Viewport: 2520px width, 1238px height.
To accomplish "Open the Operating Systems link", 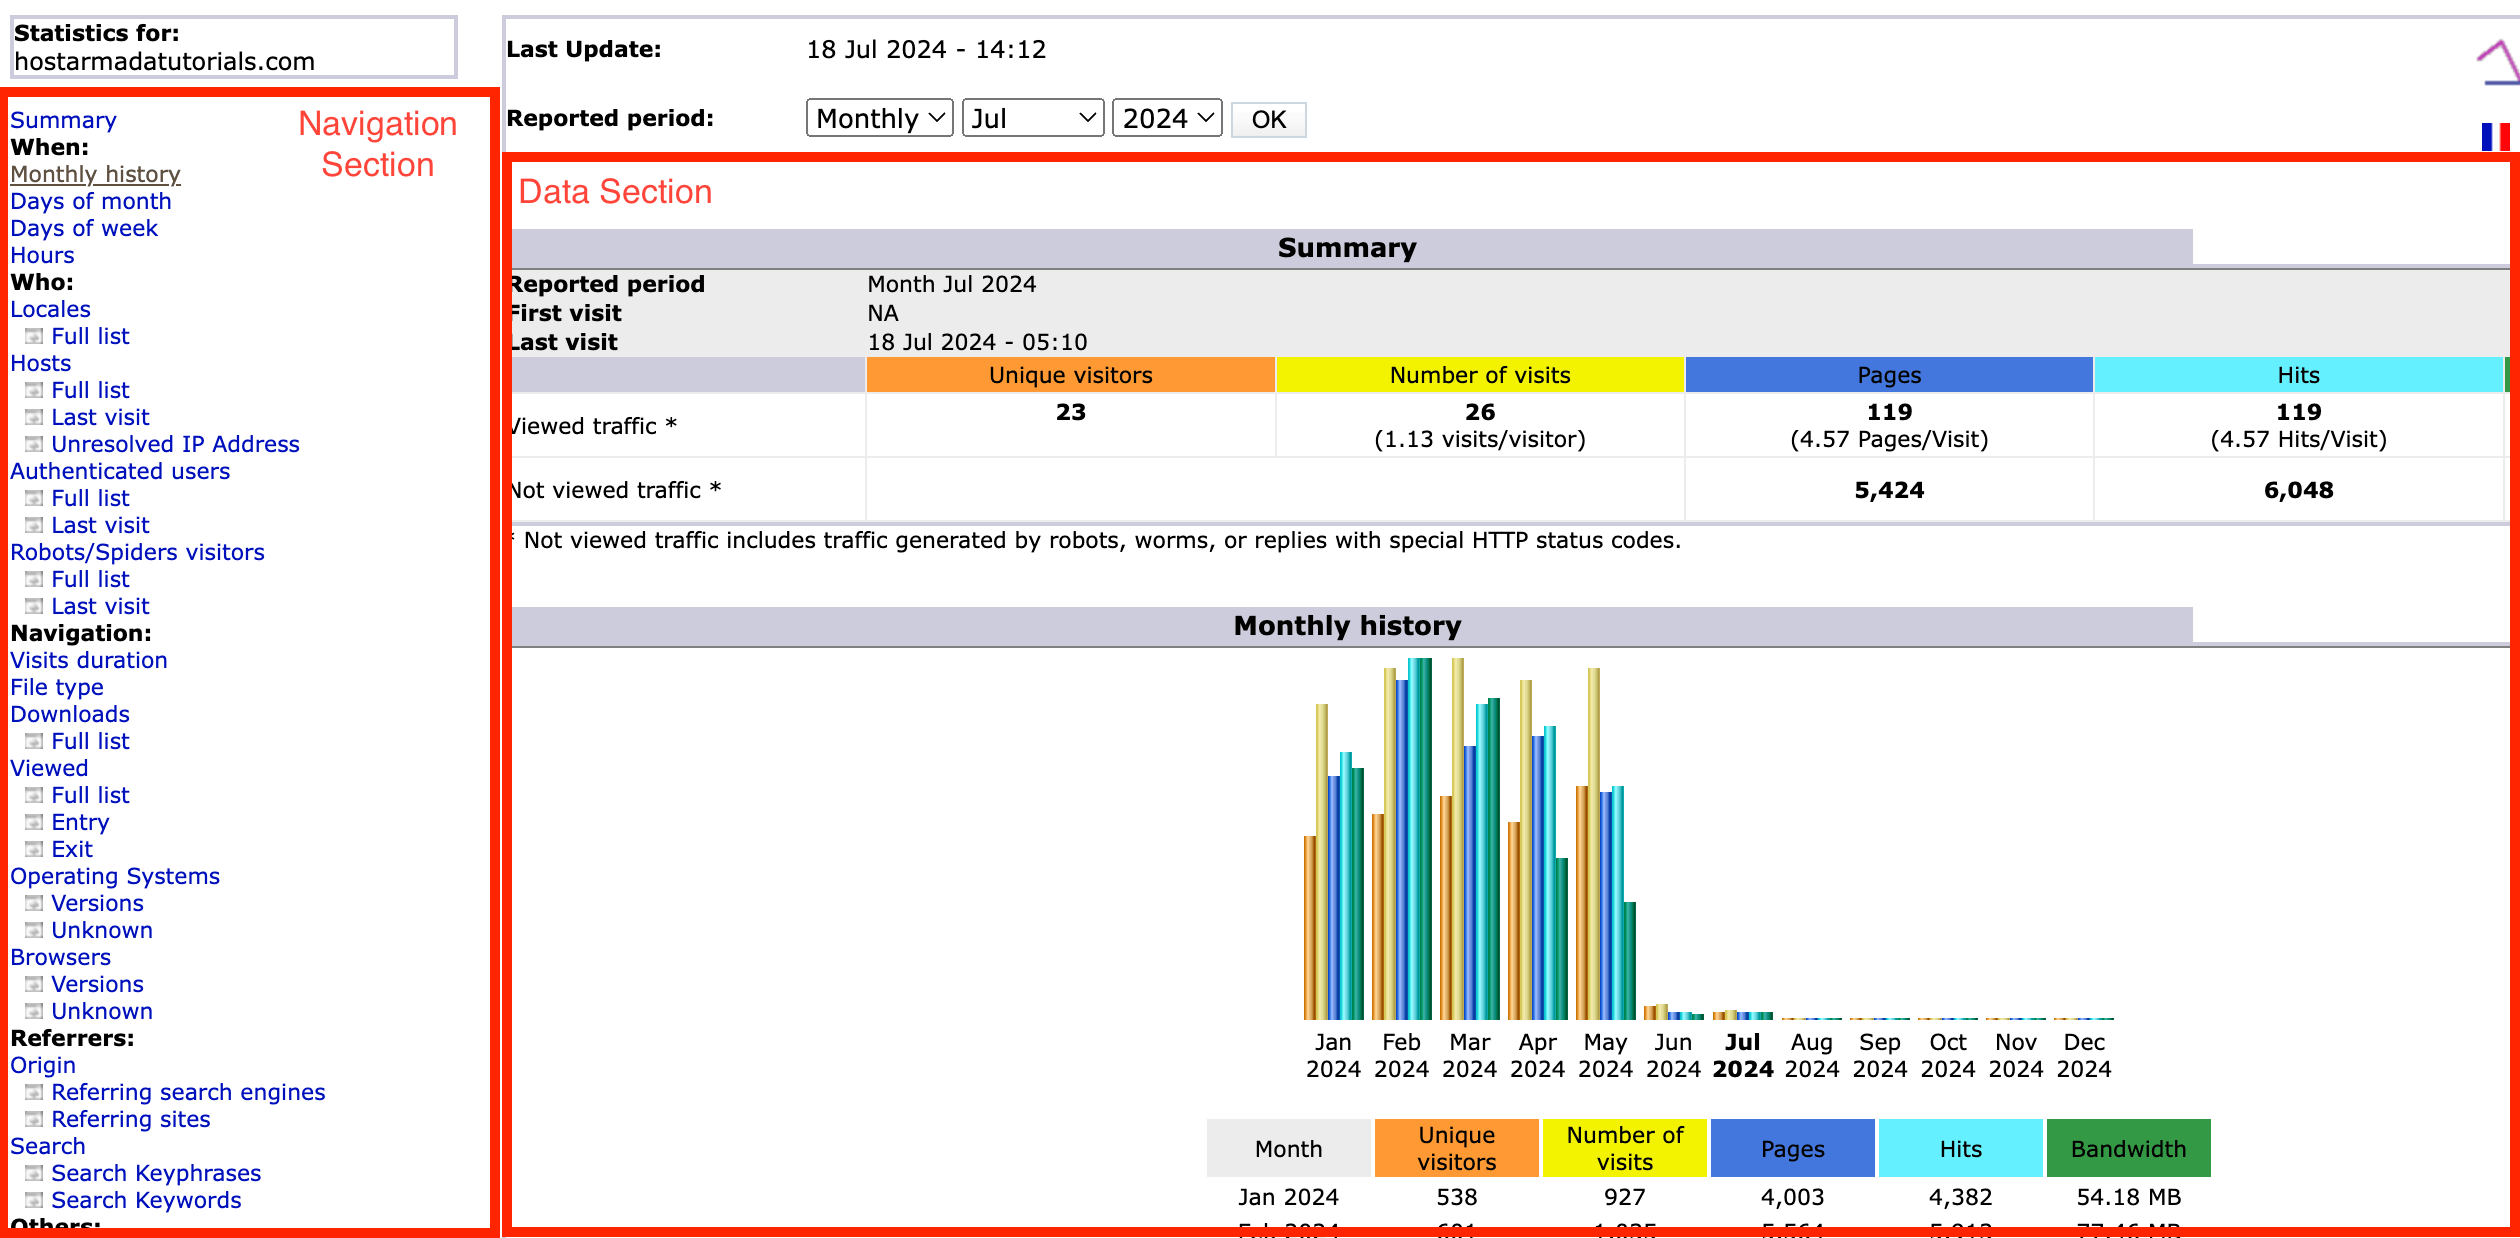I will point(115,876).
